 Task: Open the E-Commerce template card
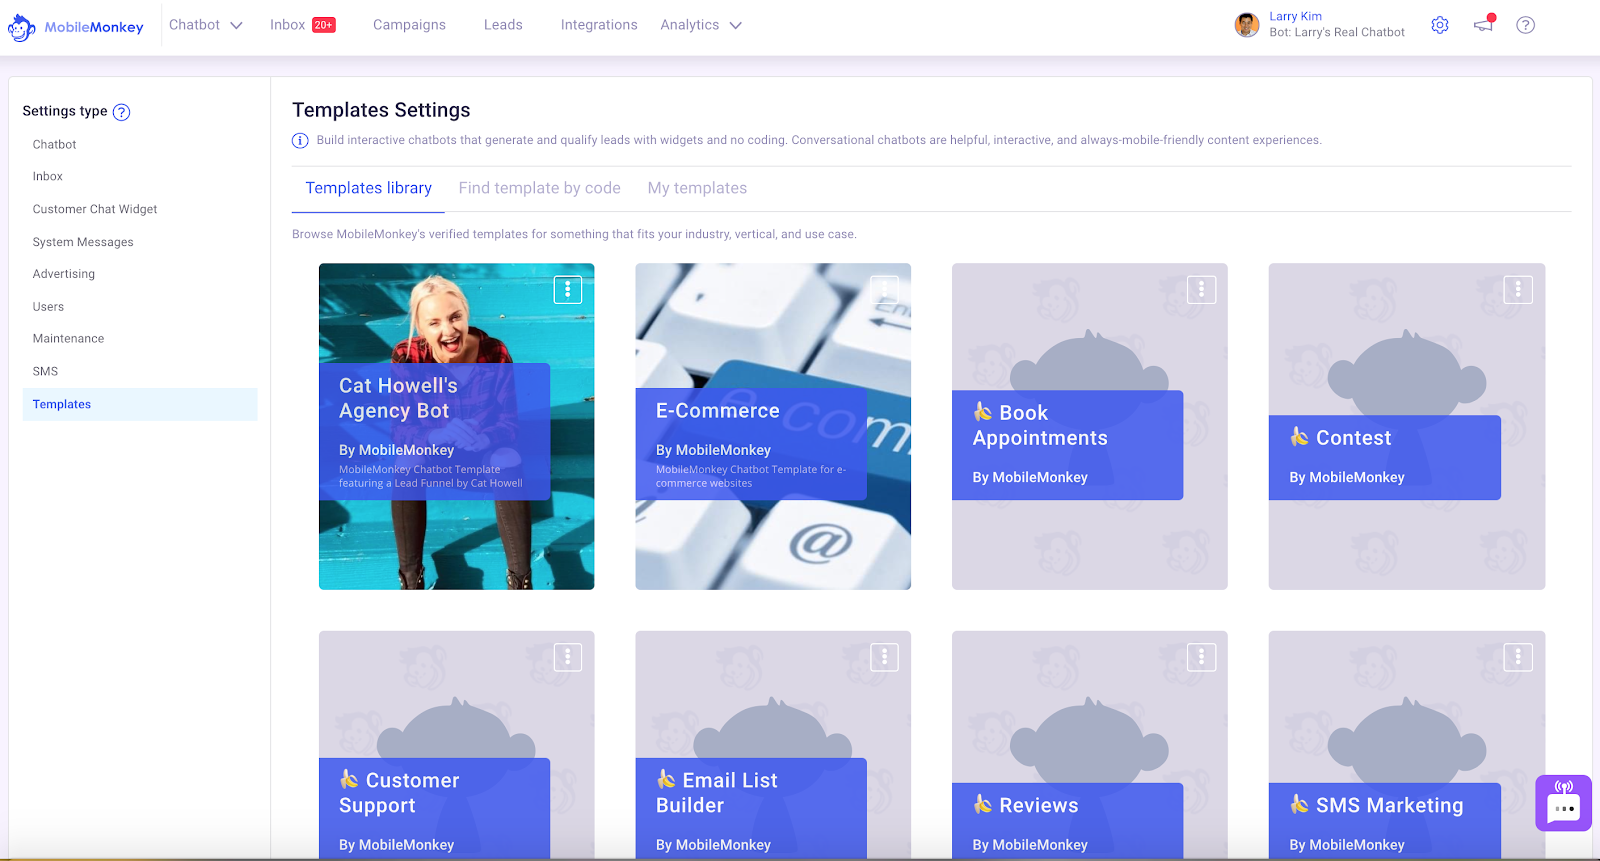[x=773, y=427]
